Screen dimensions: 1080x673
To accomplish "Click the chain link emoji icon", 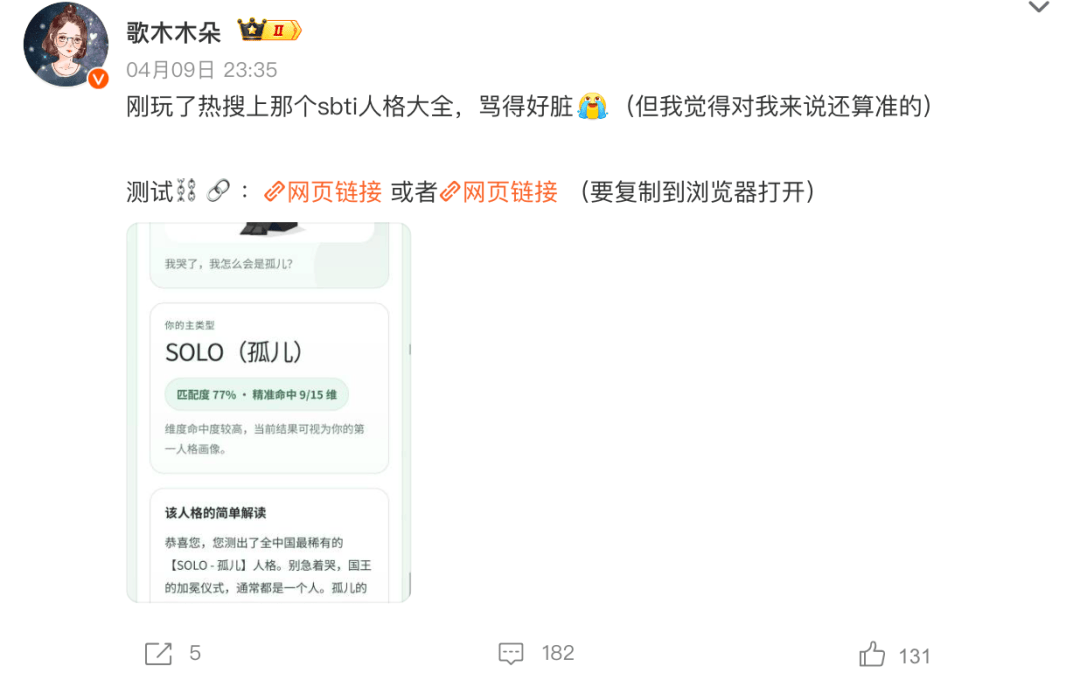I will (218, 191).
